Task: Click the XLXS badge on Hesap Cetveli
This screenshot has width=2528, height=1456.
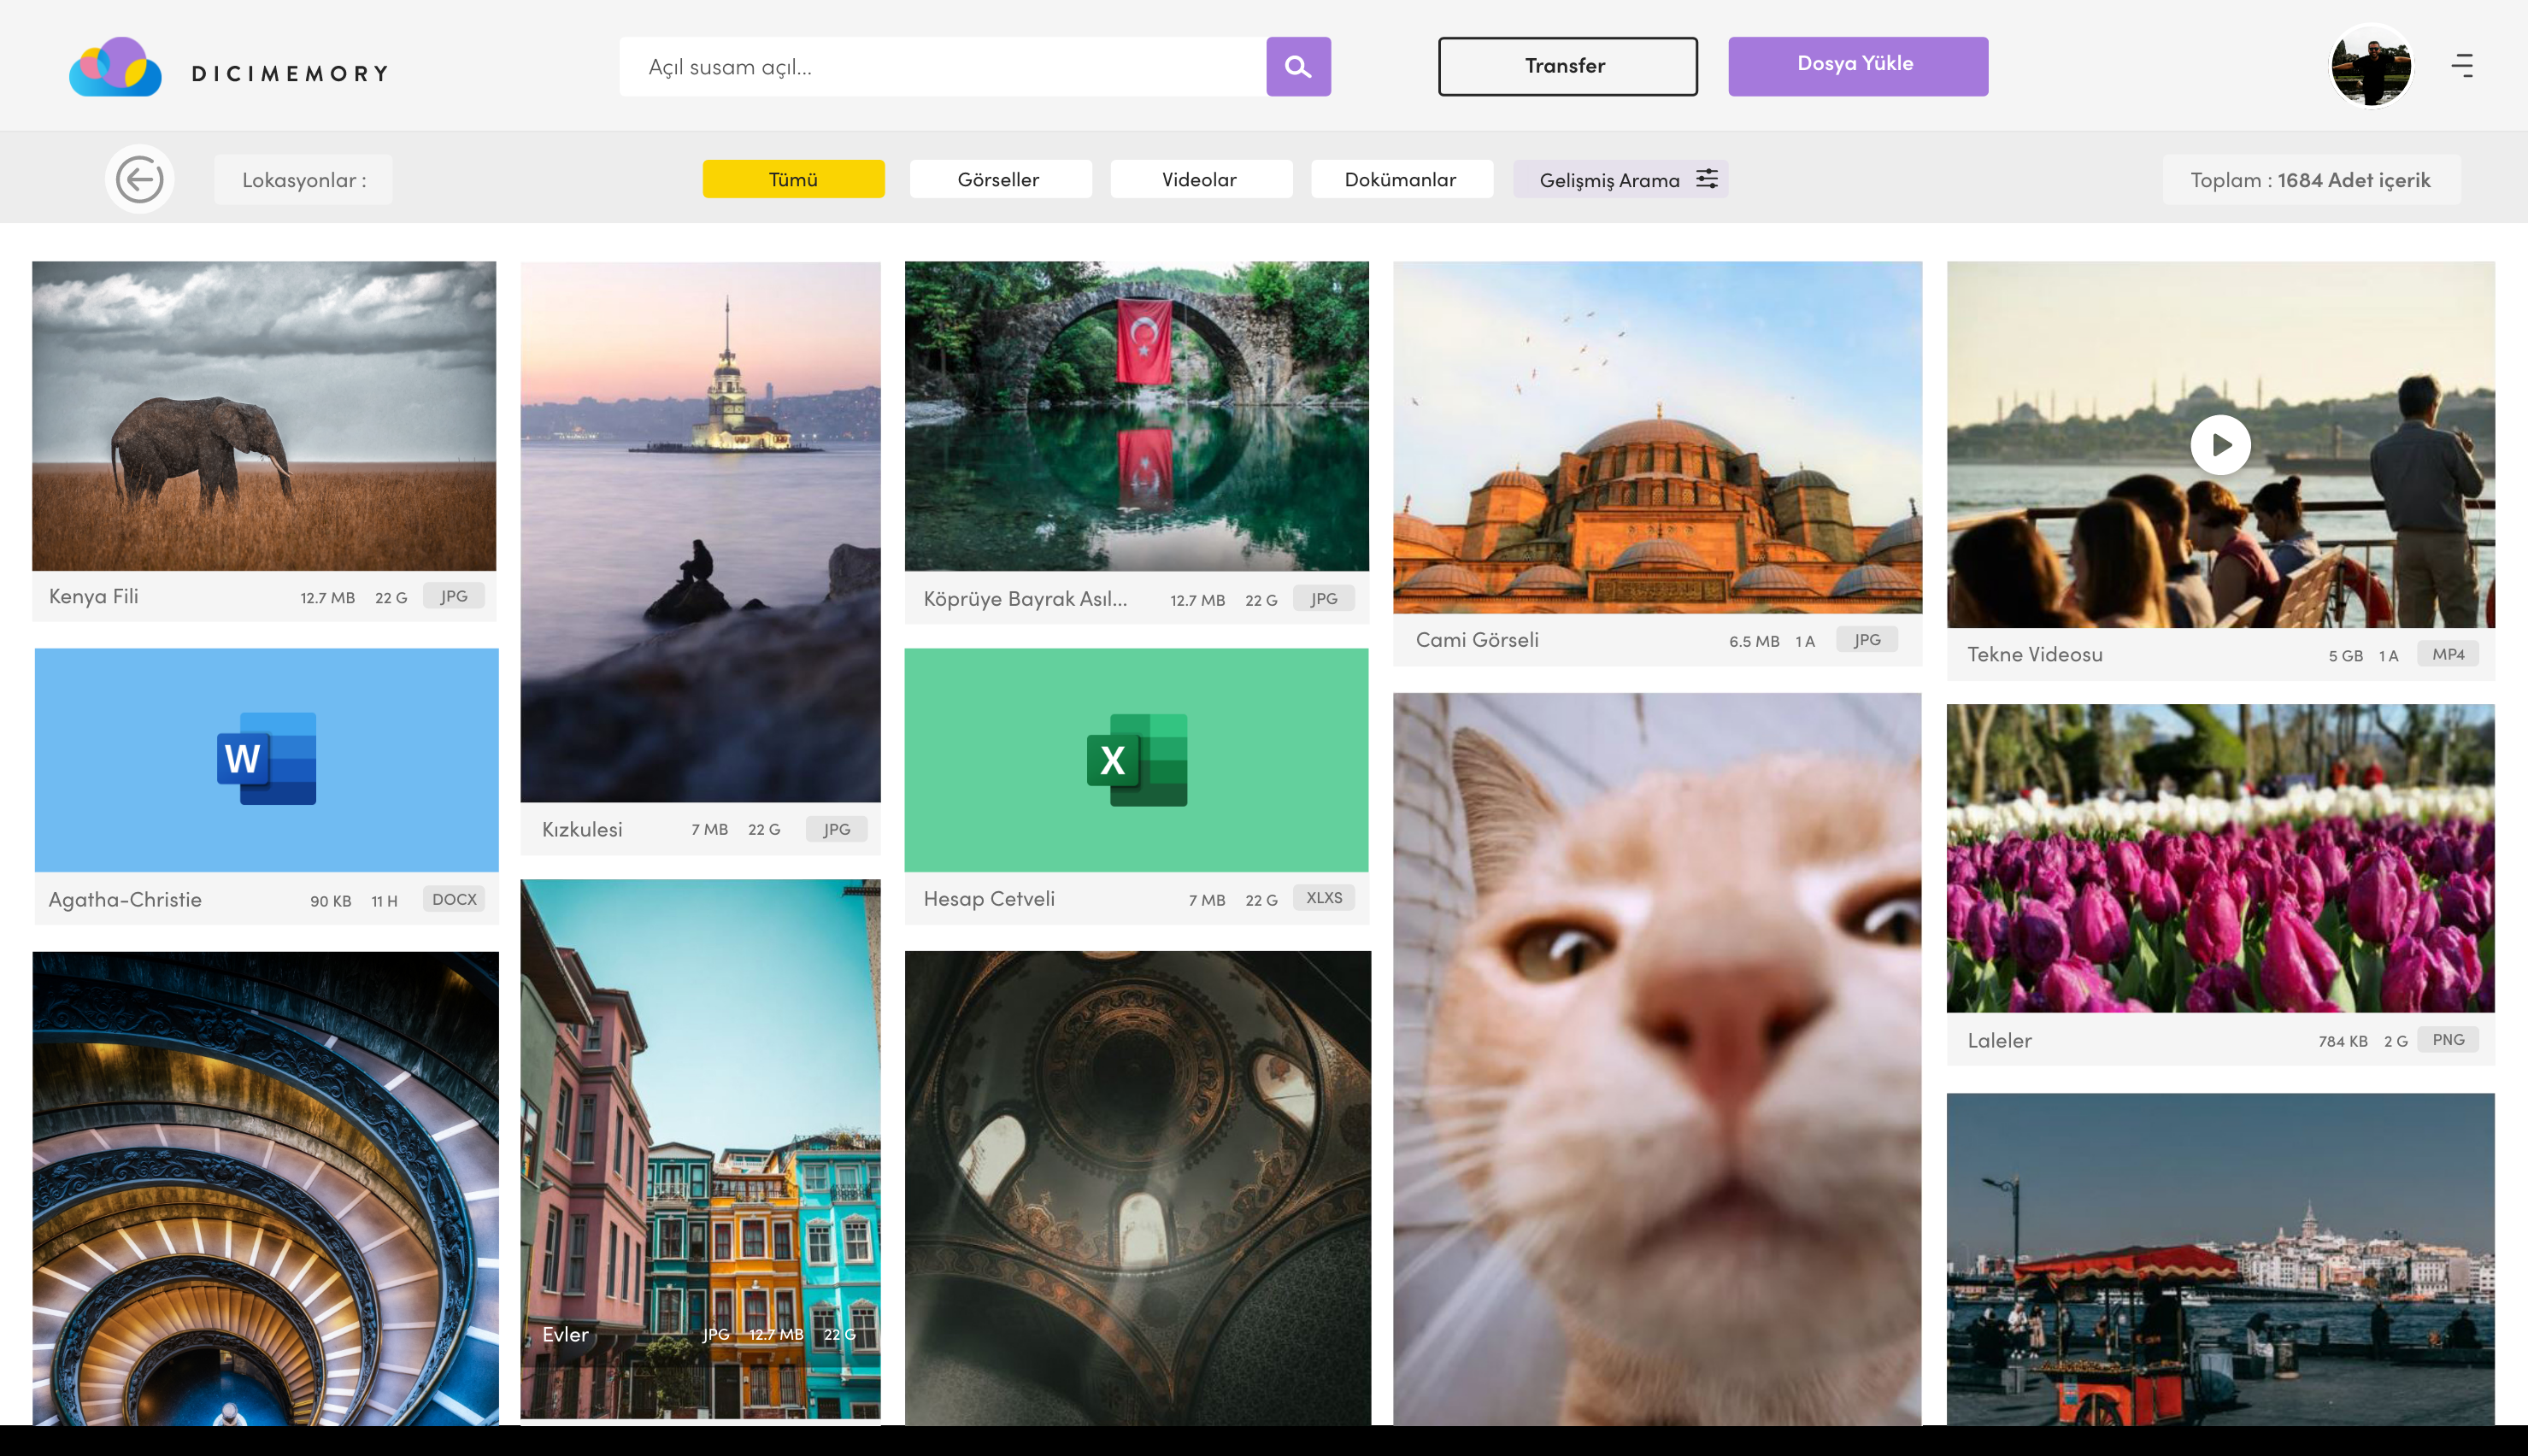Action: (x=1324, y=898)
